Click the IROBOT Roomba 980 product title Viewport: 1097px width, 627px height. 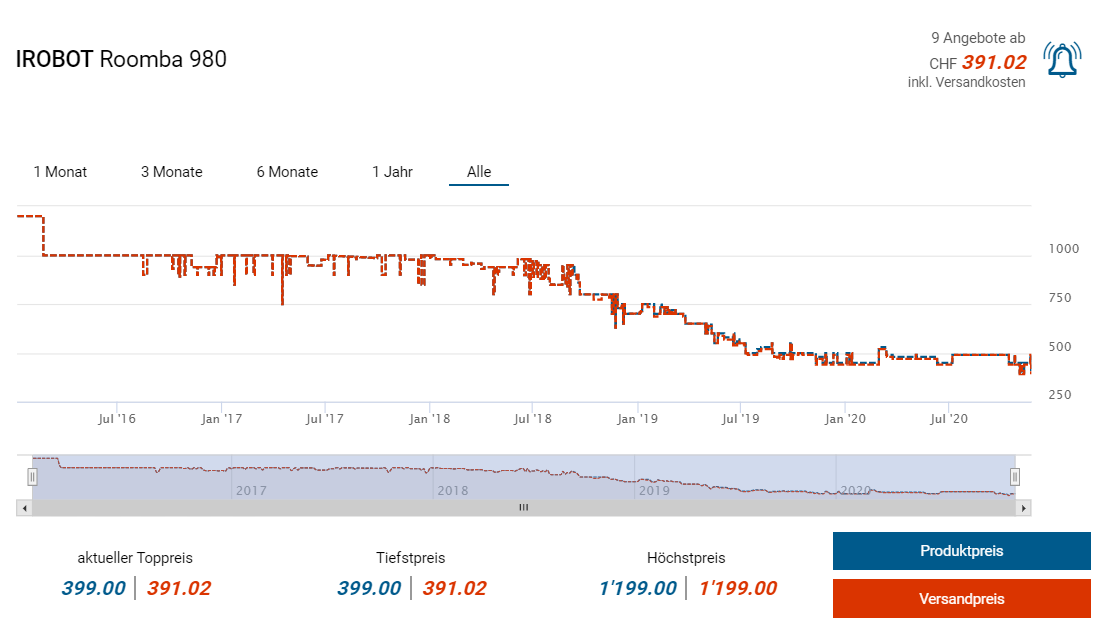[x=121, y=59]
